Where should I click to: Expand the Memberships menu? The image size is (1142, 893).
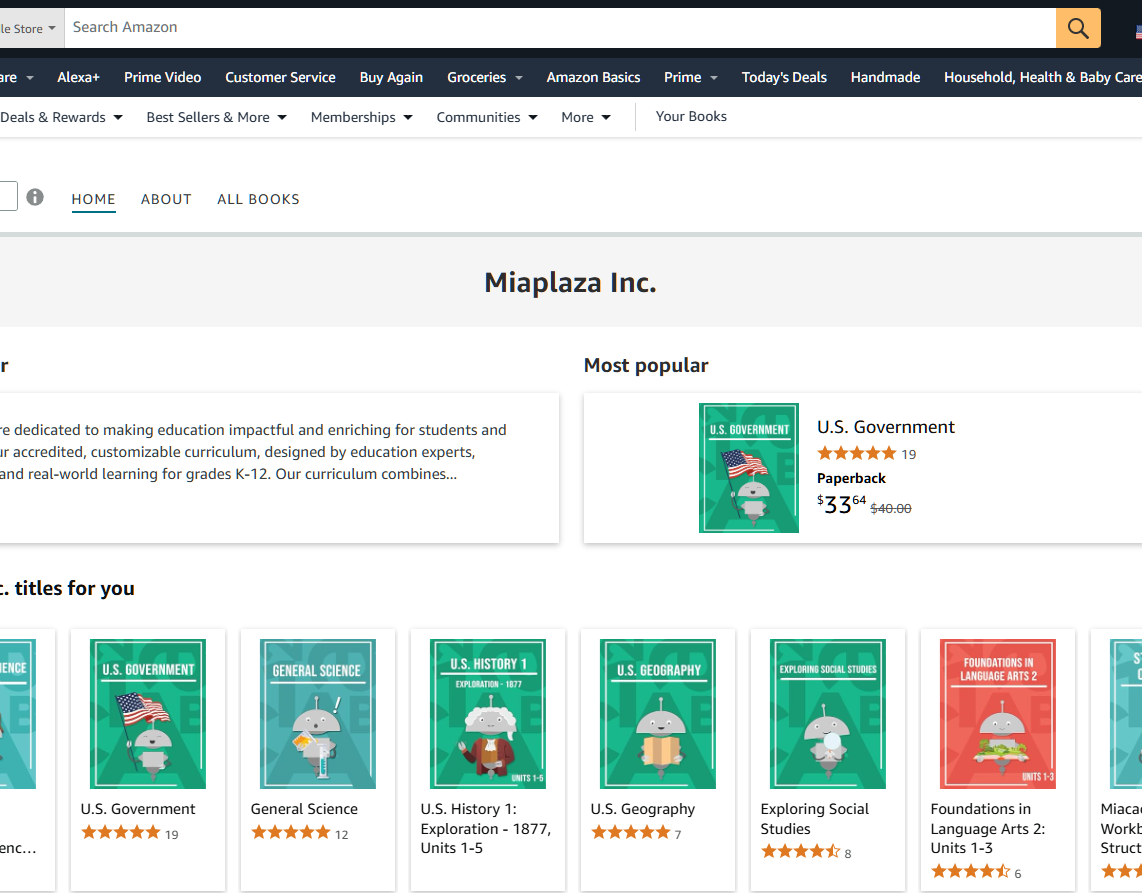[x=361, y=117]
